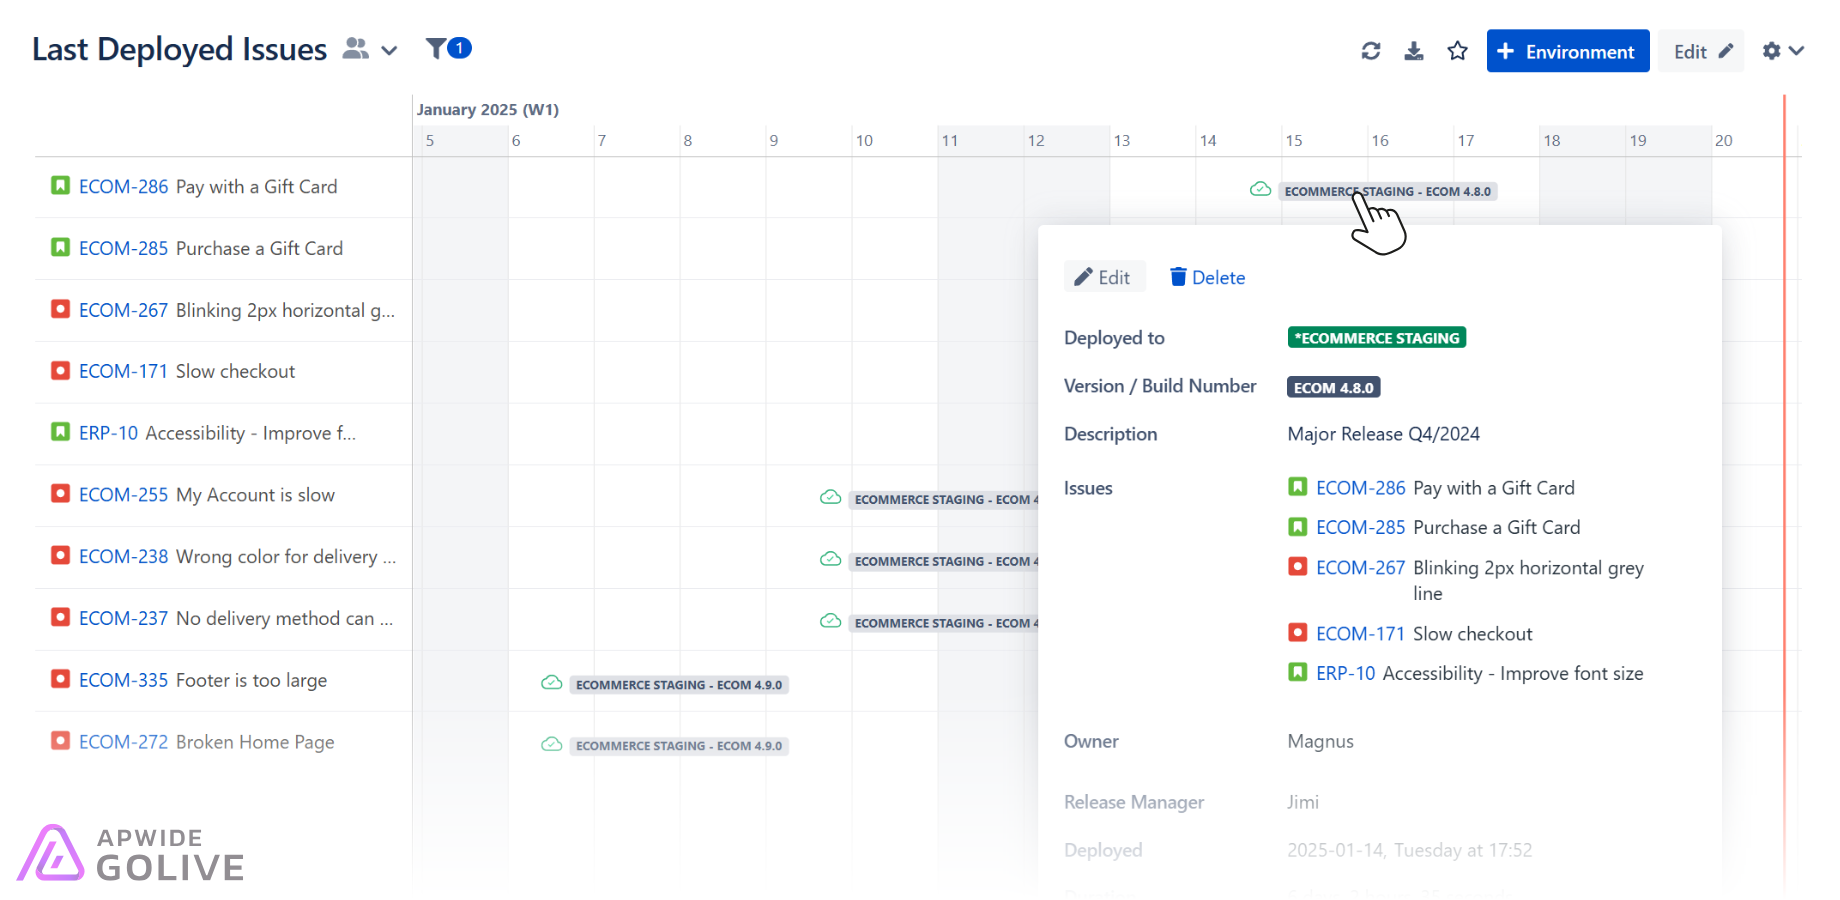Click the cloud icon in ECOM-255 row
Viewport: 1840px width, 900px height.
(x=830, y=498)
